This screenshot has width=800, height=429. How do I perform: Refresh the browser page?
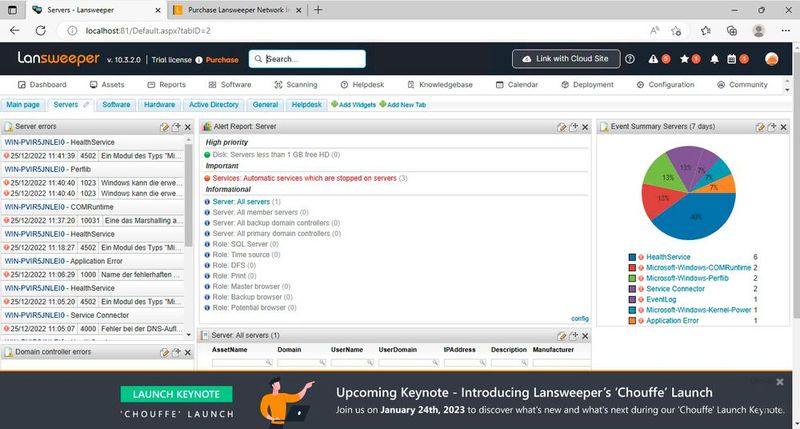tap(40, 31)
